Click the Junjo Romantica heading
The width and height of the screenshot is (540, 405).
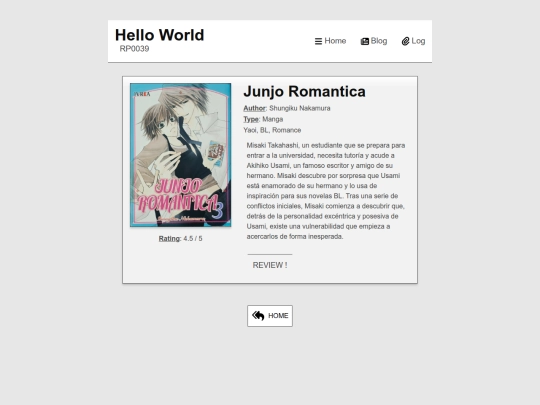[x=304, y=92]
